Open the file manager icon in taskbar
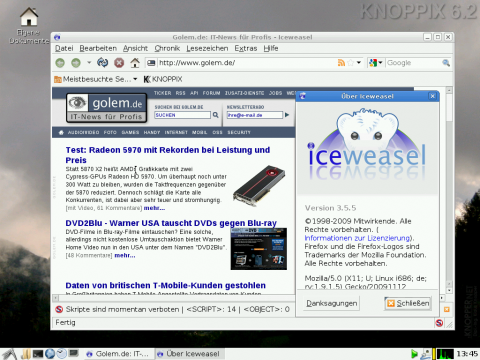The height and width of the screenshot is (360, 480). click(x=26, y=354)
